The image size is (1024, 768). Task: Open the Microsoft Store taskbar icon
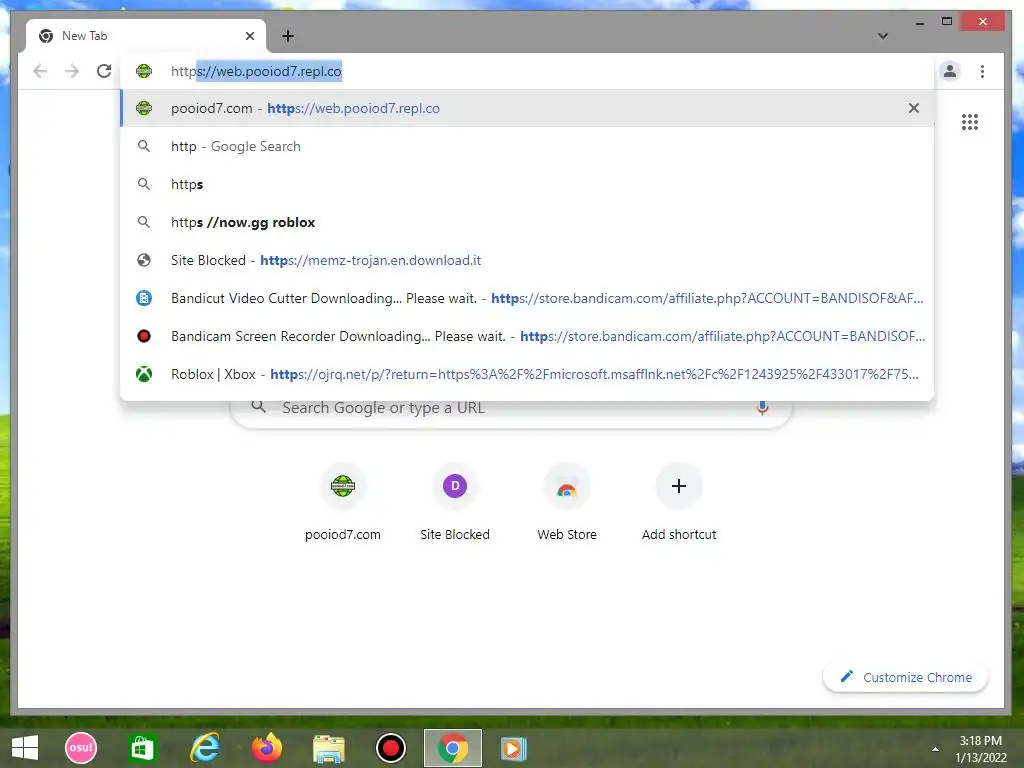click(142, 748)
